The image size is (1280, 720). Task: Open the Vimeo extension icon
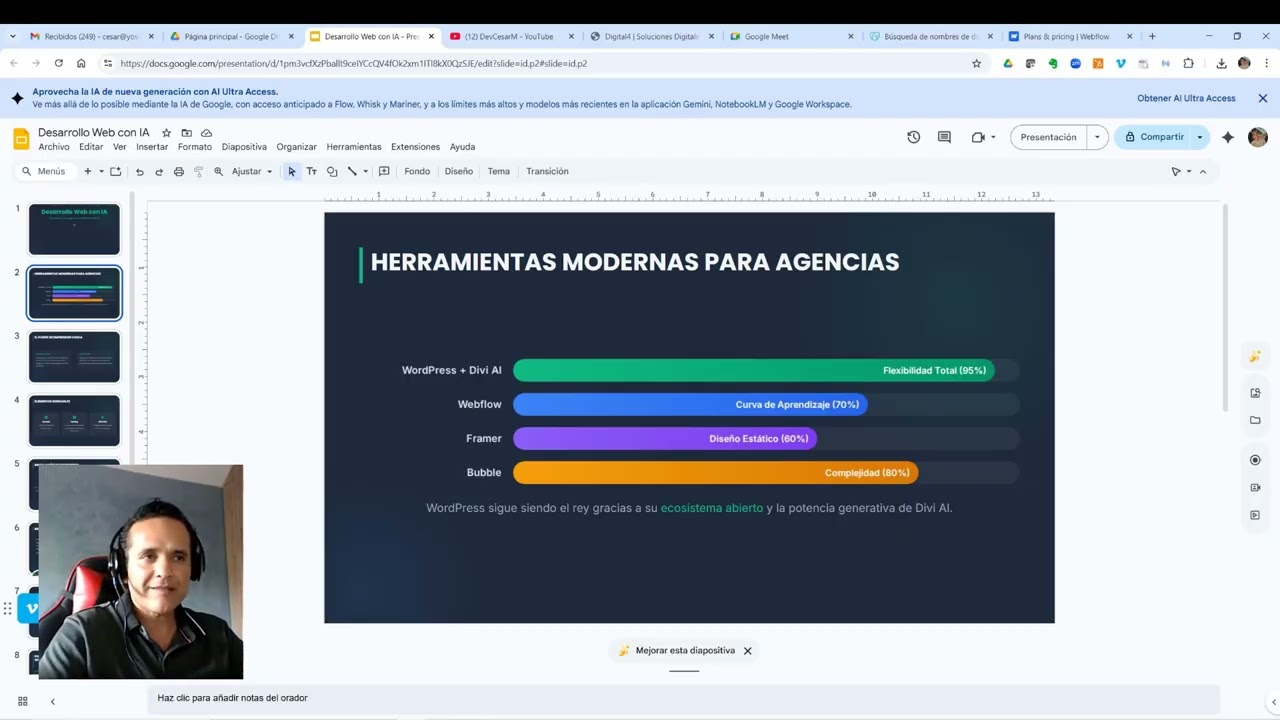tap(1120, 63)
